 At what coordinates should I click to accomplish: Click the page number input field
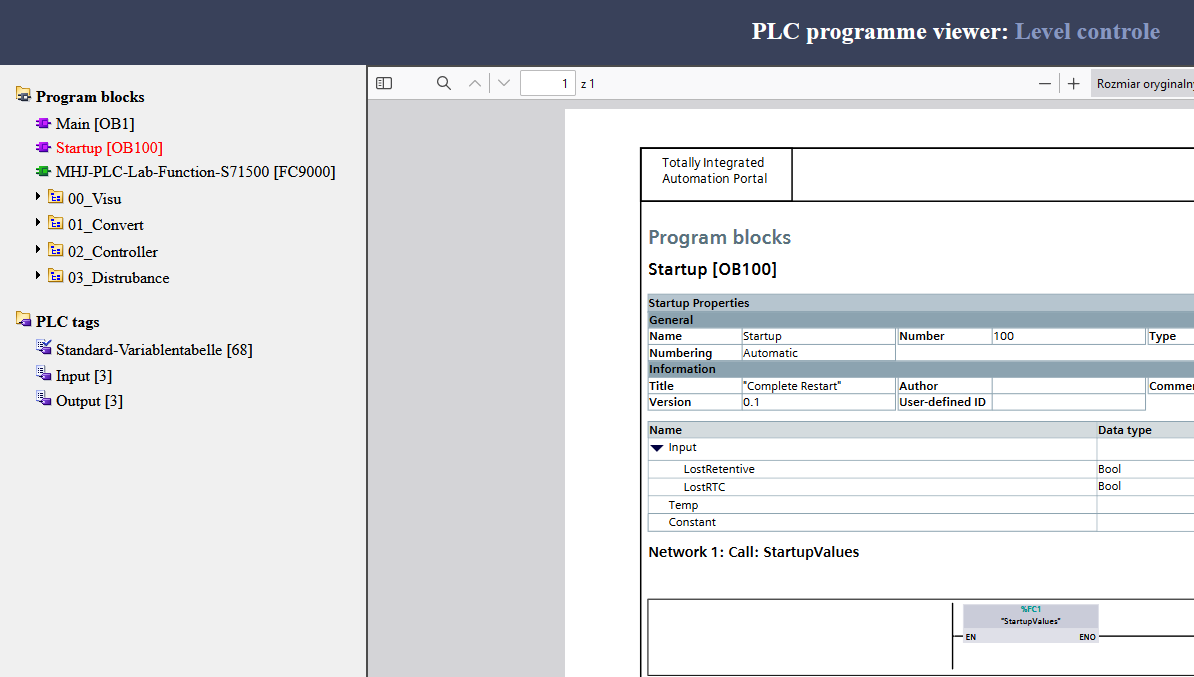pos(548,83)
